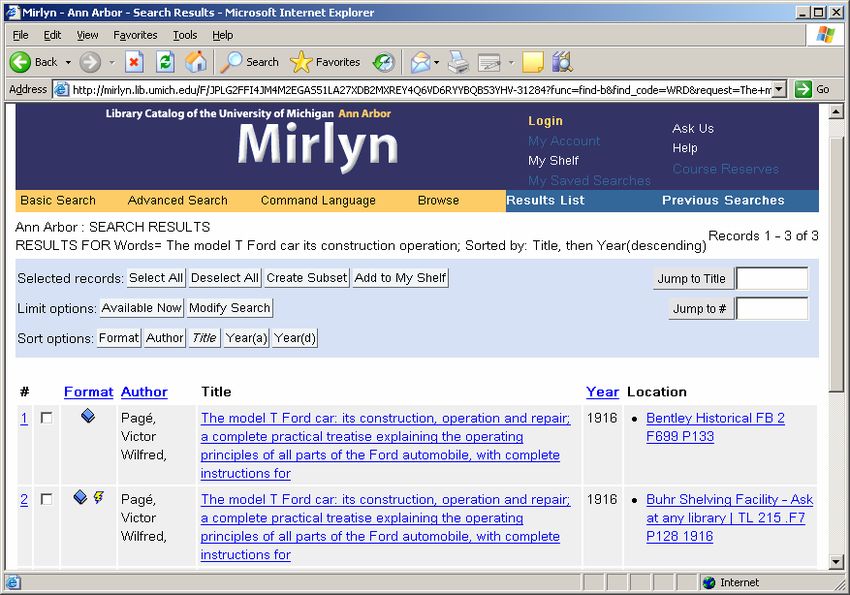850x595 pixels.
Task: Open the My Shelf link
Action: [x=553, y=160]
